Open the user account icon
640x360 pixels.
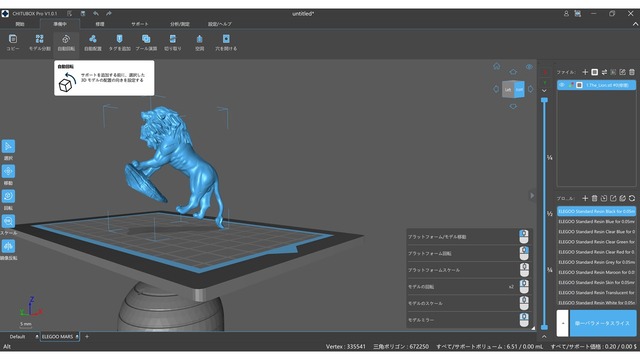click(x=566, y=13)
